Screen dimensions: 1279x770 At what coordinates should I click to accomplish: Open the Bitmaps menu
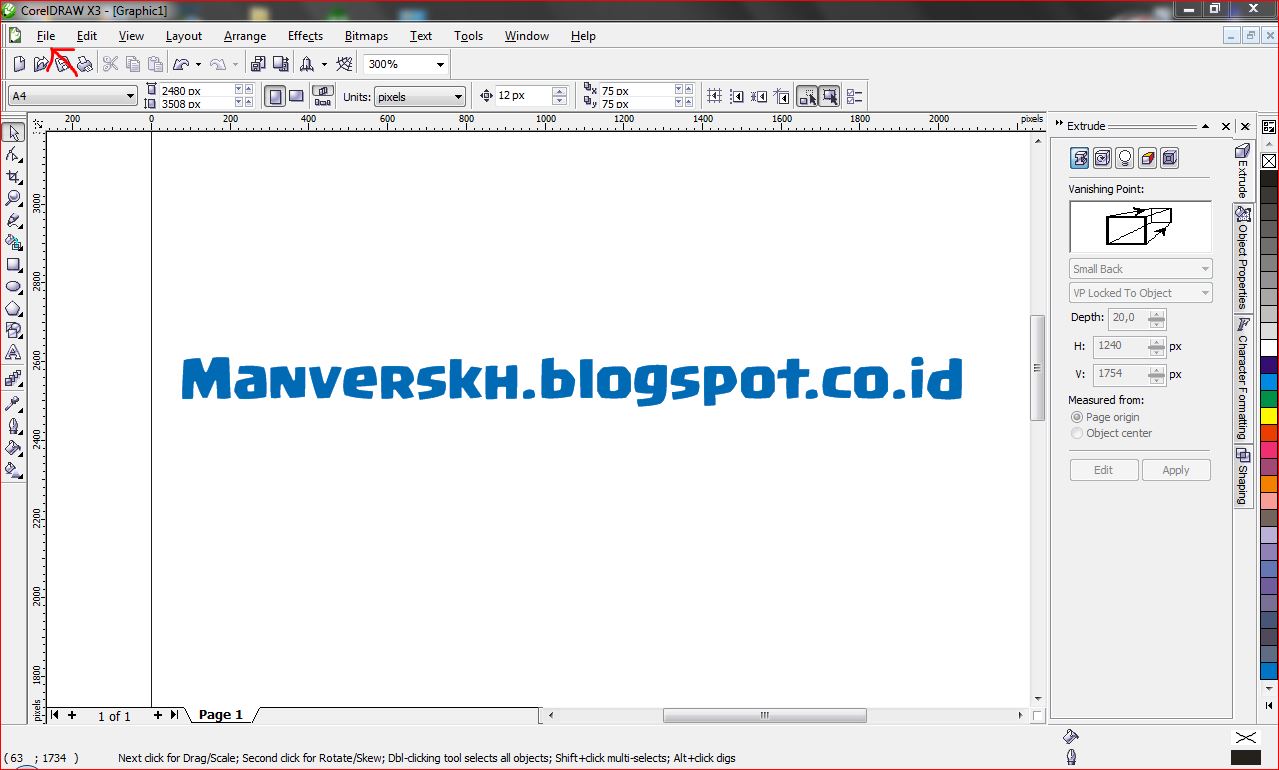pyautogui.click(x=366, y=35)
